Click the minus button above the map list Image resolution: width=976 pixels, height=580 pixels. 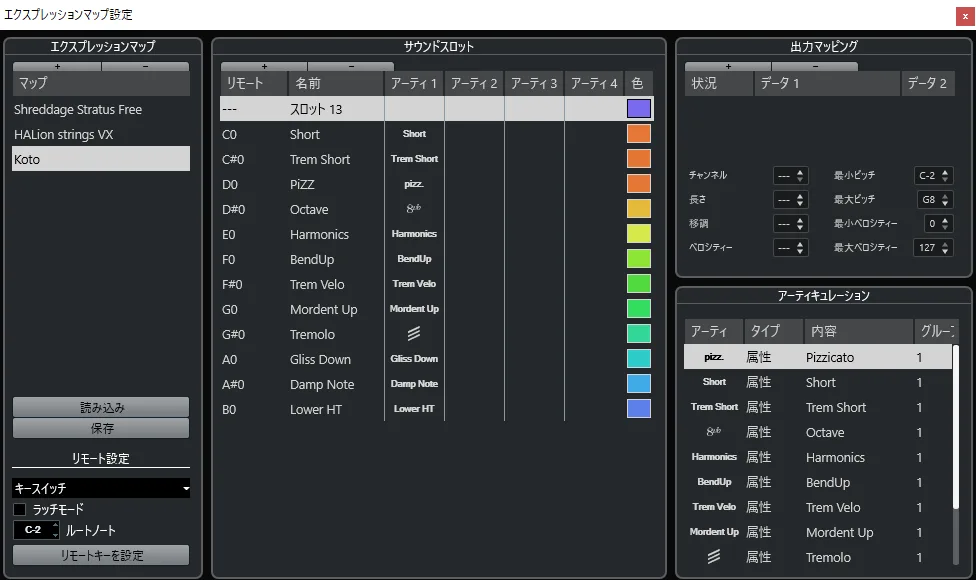[x=145, y=66]
